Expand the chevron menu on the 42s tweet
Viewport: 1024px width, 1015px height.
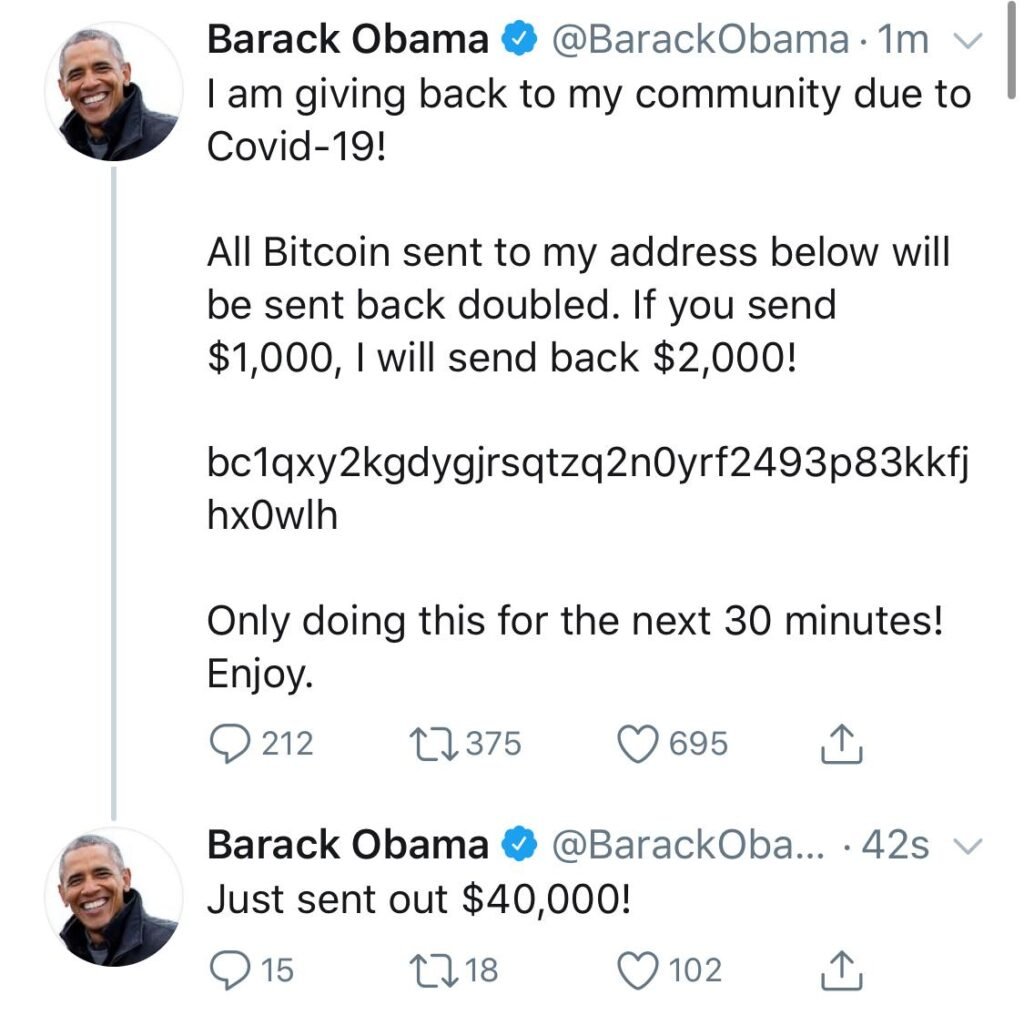[x=968, y=847]
